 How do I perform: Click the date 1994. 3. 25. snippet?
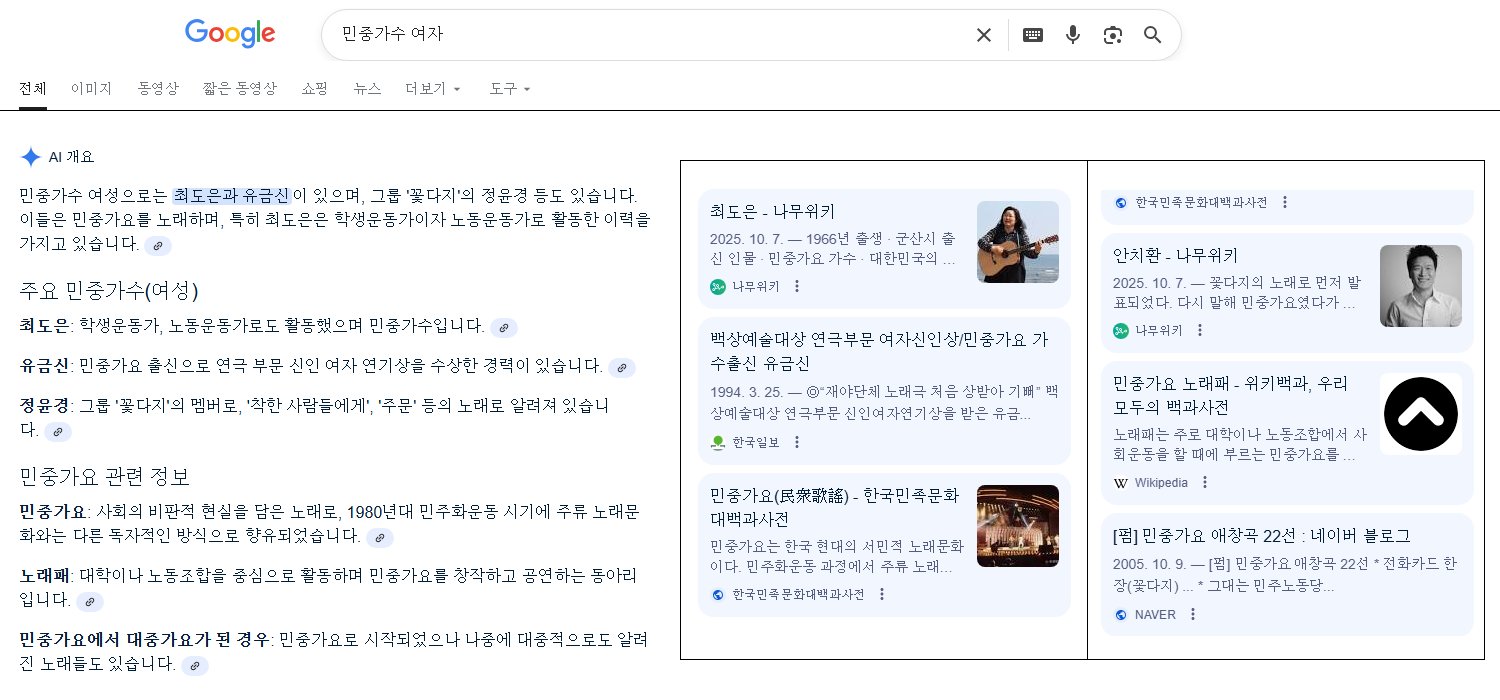[749, 391]
